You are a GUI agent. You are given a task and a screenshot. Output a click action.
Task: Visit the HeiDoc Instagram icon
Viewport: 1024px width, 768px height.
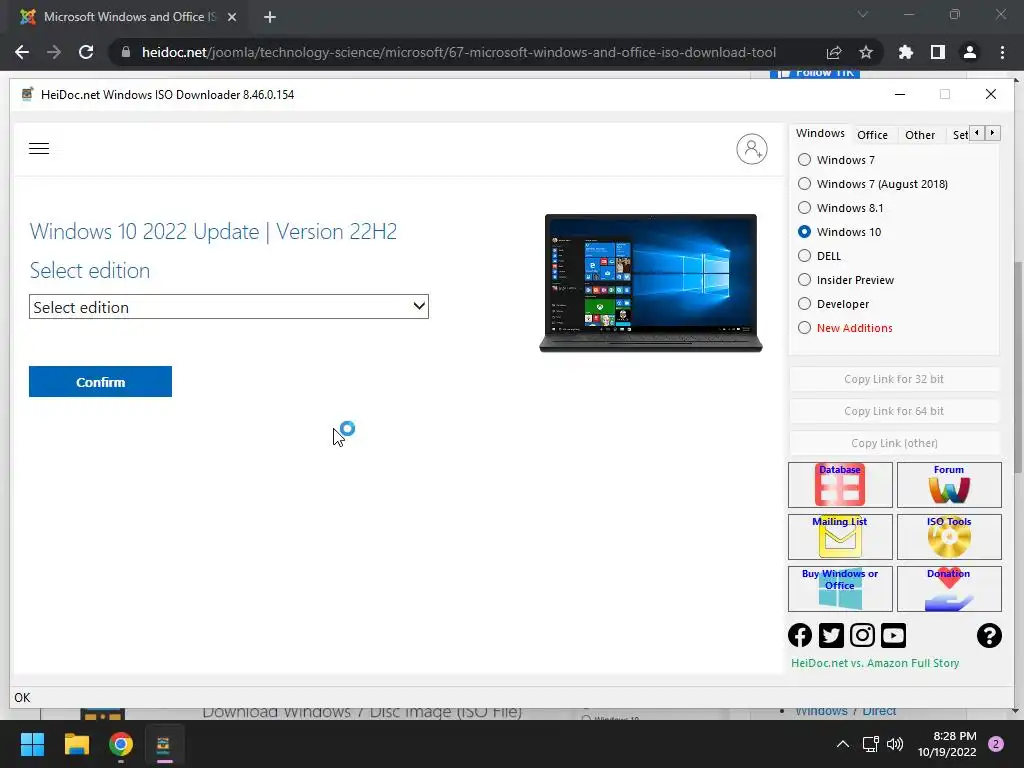tap(862, 635)
